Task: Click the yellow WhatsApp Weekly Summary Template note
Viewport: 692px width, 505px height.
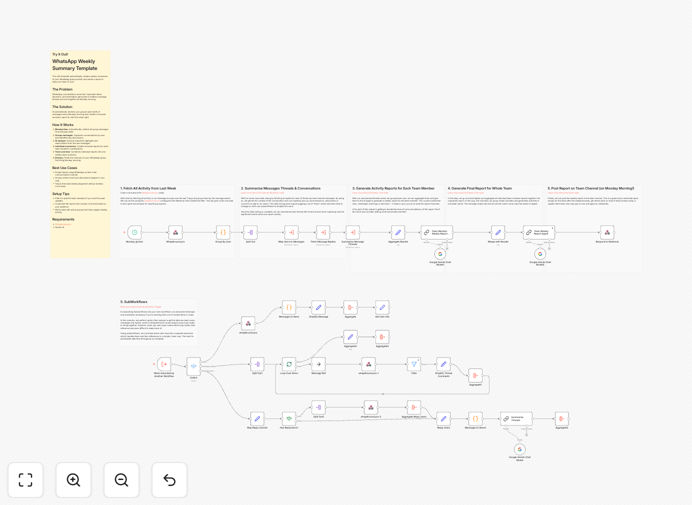Action: [80, 154]
